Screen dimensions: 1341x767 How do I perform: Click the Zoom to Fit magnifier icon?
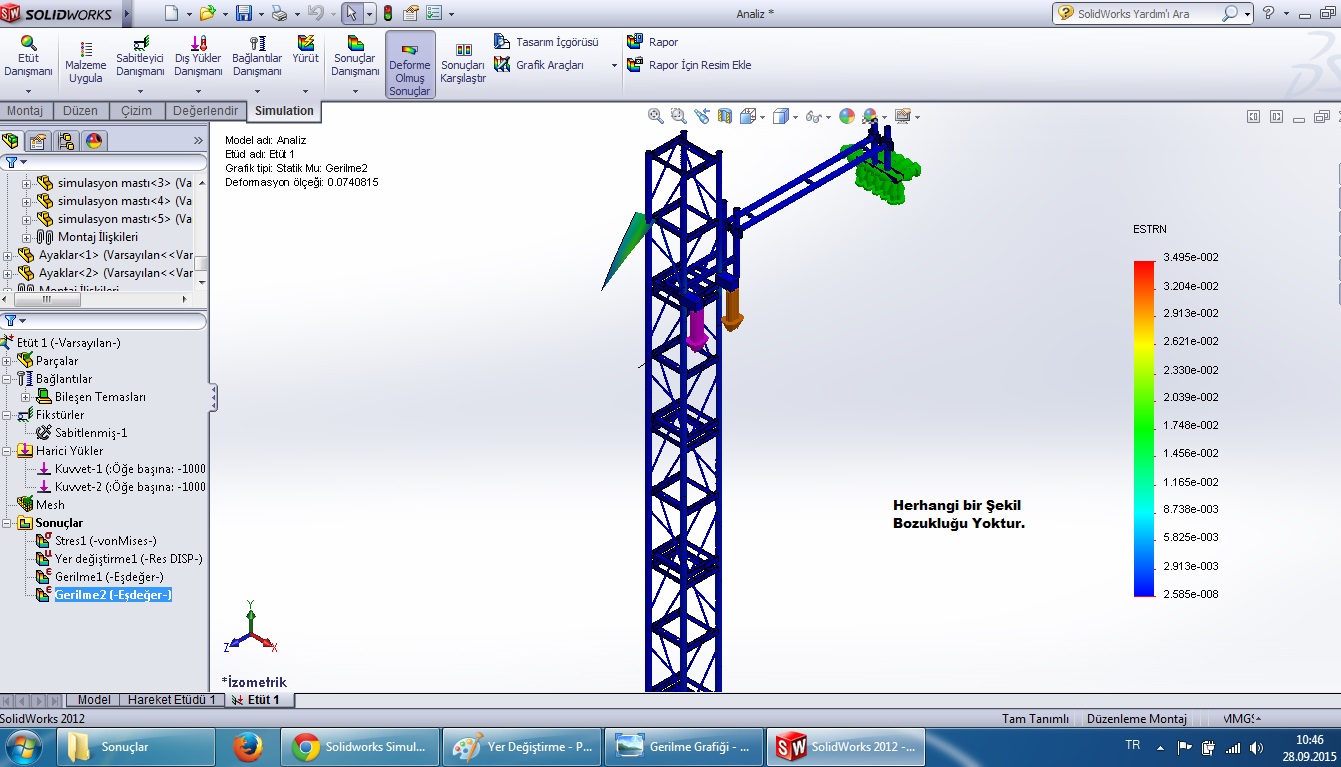click(656, 116)
